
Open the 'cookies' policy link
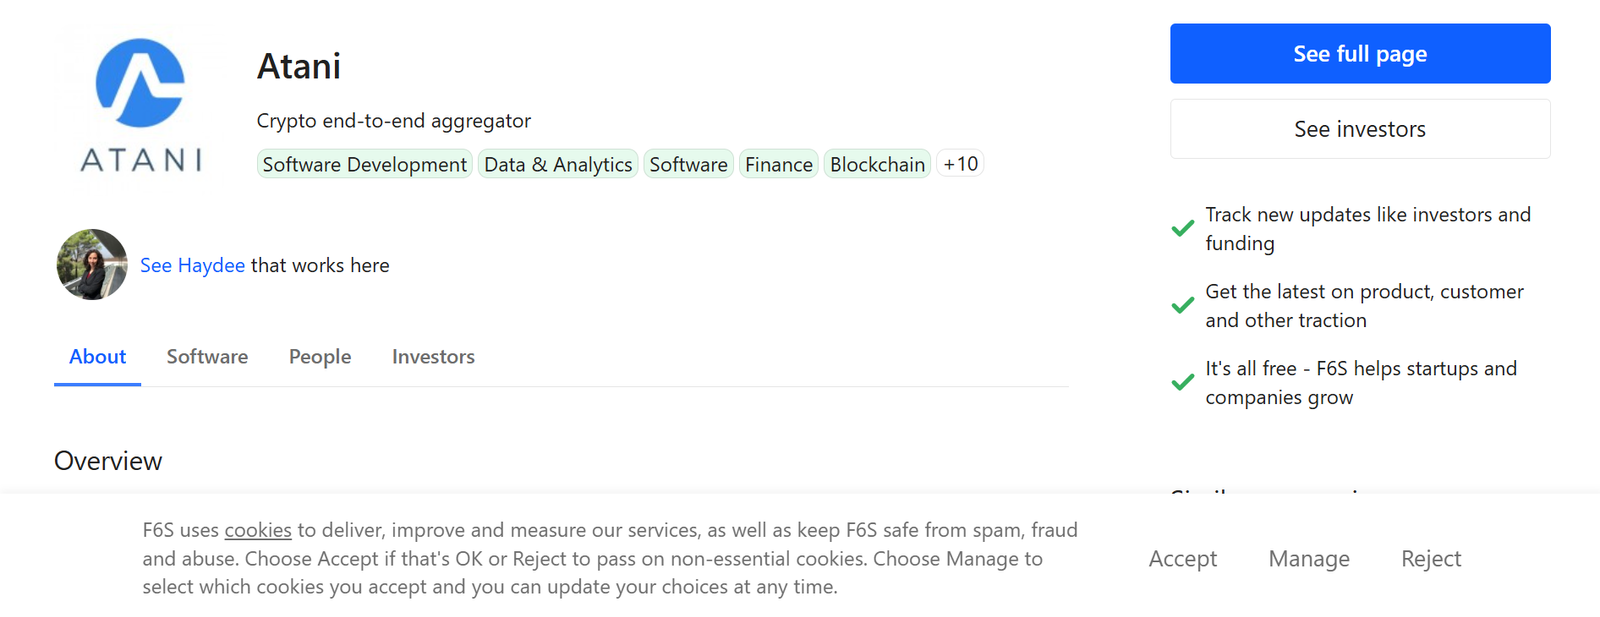[258, 530]
